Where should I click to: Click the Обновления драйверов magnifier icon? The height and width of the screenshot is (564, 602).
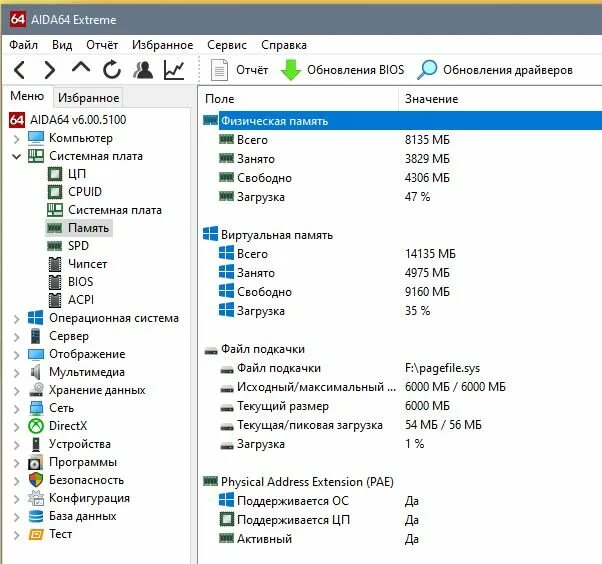[x=427, y=70]
